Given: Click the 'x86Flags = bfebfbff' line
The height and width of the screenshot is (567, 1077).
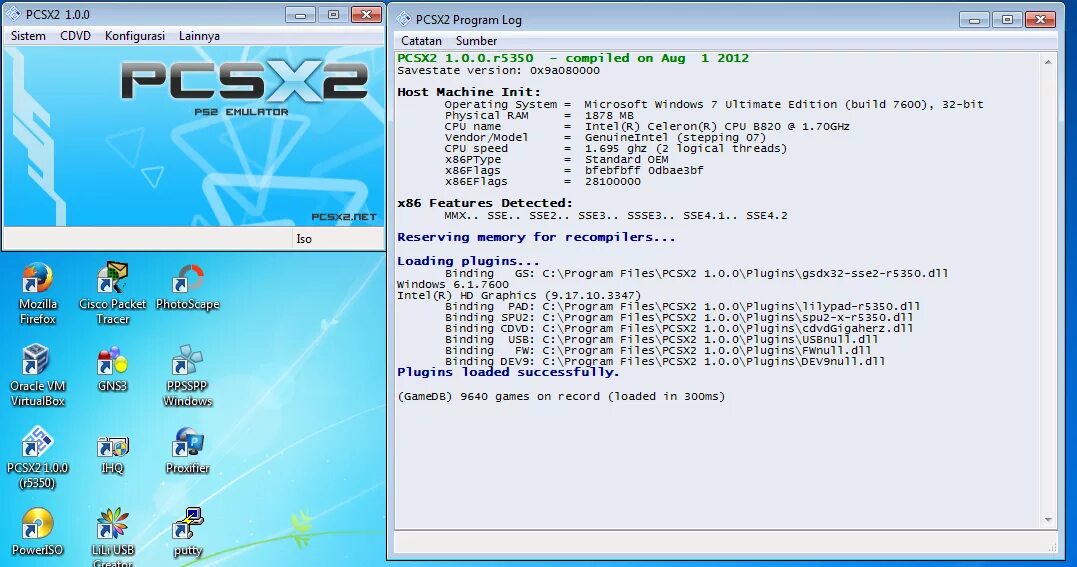Looking at the screenshot, I should coord(574,170).
